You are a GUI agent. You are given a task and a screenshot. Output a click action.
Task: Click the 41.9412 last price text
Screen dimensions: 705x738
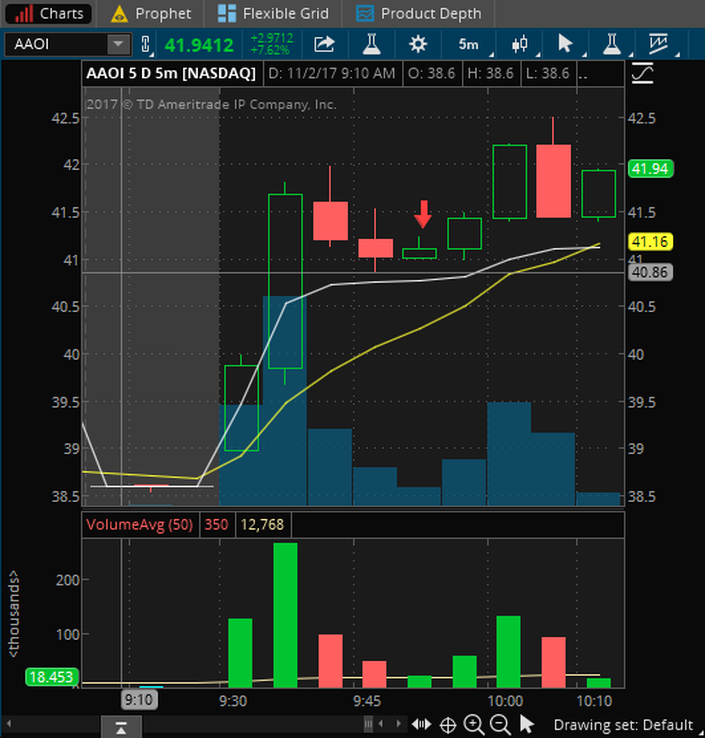coord(199,45)
